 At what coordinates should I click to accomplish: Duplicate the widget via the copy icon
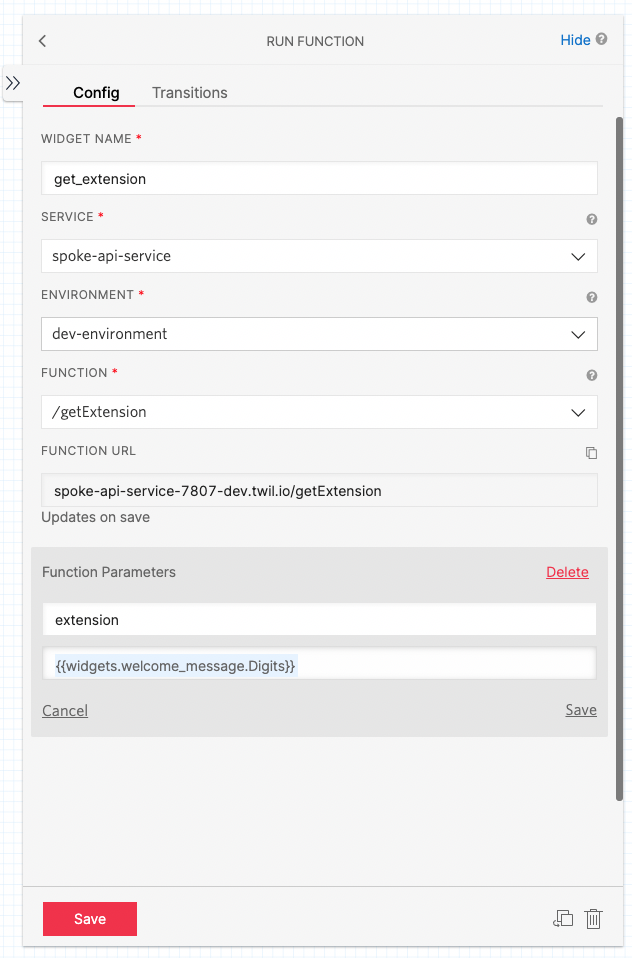pos(563,918)
